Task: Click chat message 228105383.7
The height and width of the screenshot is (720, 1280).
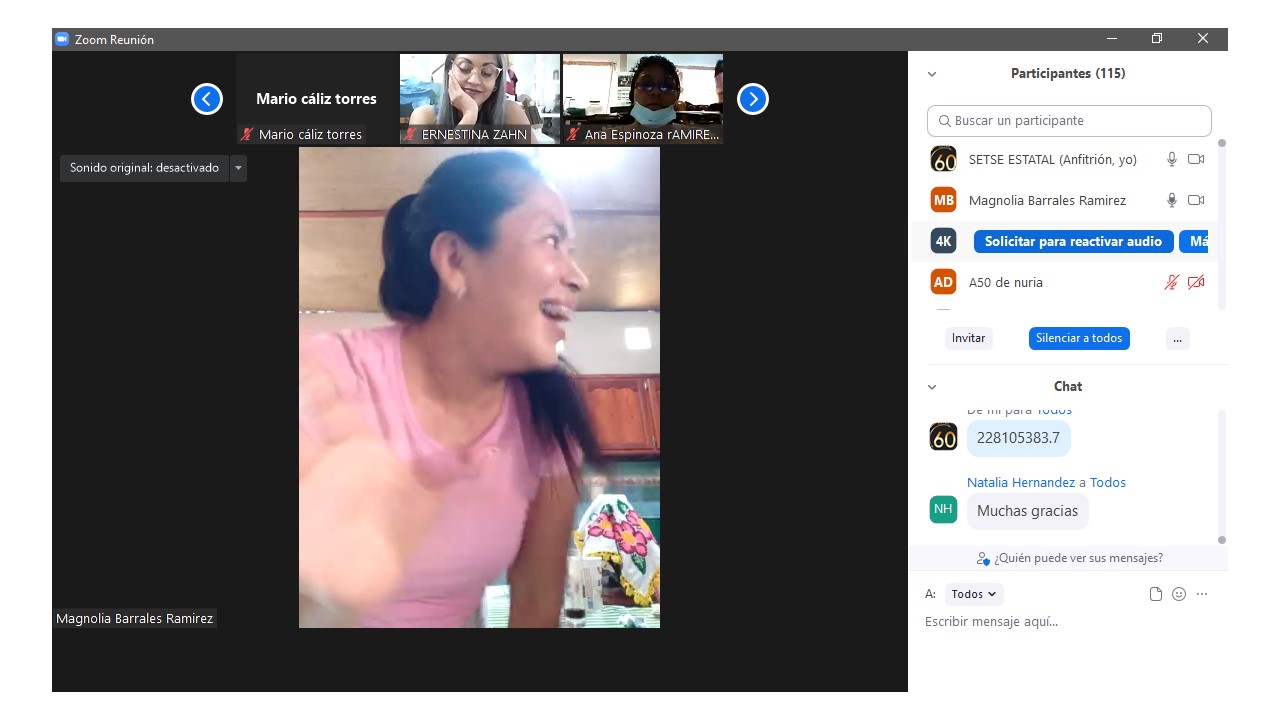Action: coord(1018,438)
